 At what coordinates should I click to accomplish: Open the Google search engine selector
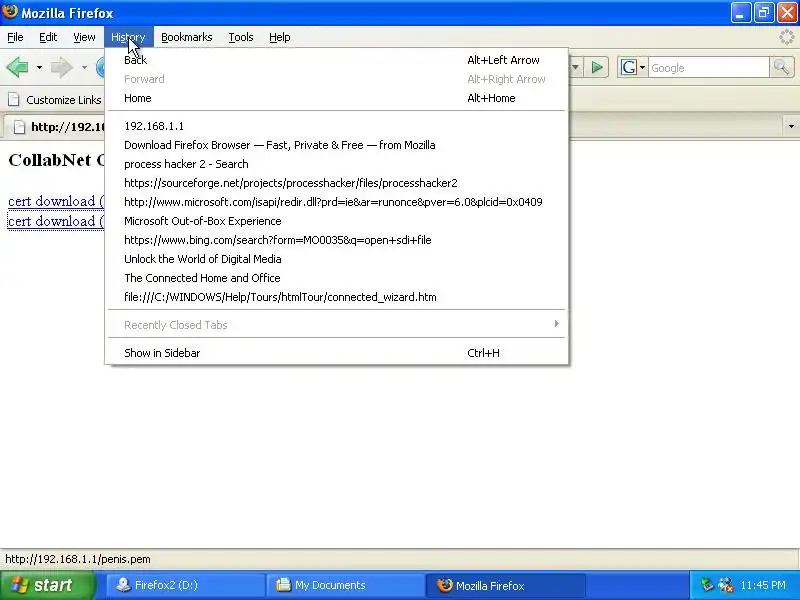[x=633, y=67]
